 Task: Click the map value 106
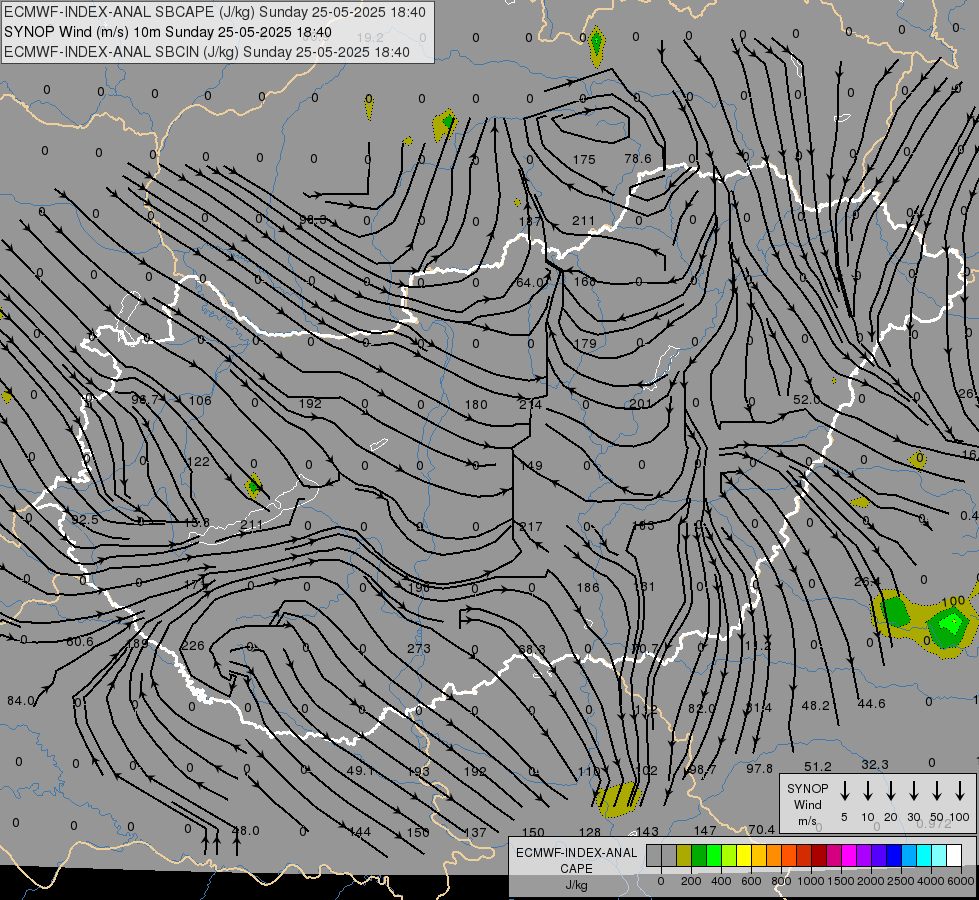pyautogui.click(x=200, y=400)
